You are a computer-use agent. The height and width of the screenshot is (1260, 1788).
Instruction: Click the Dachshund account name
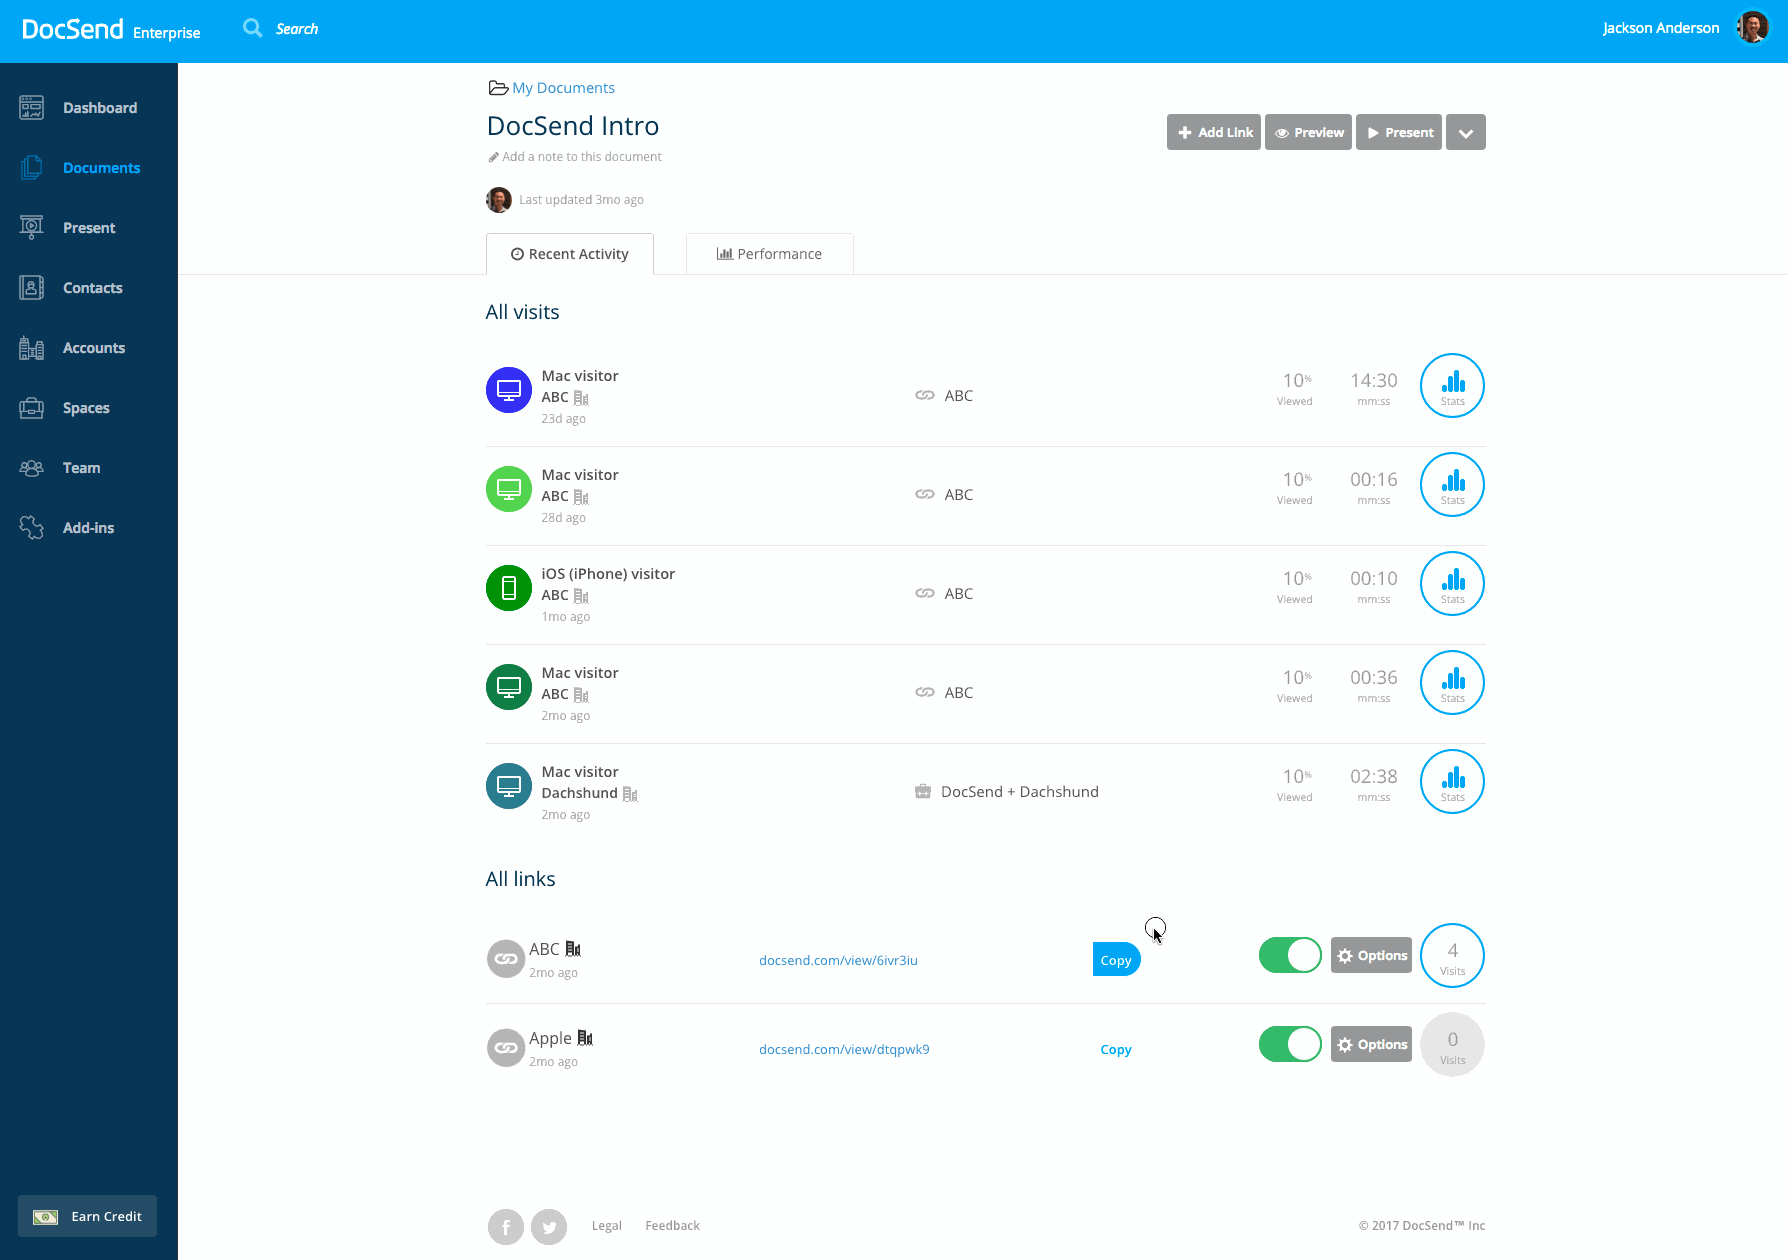579,793
